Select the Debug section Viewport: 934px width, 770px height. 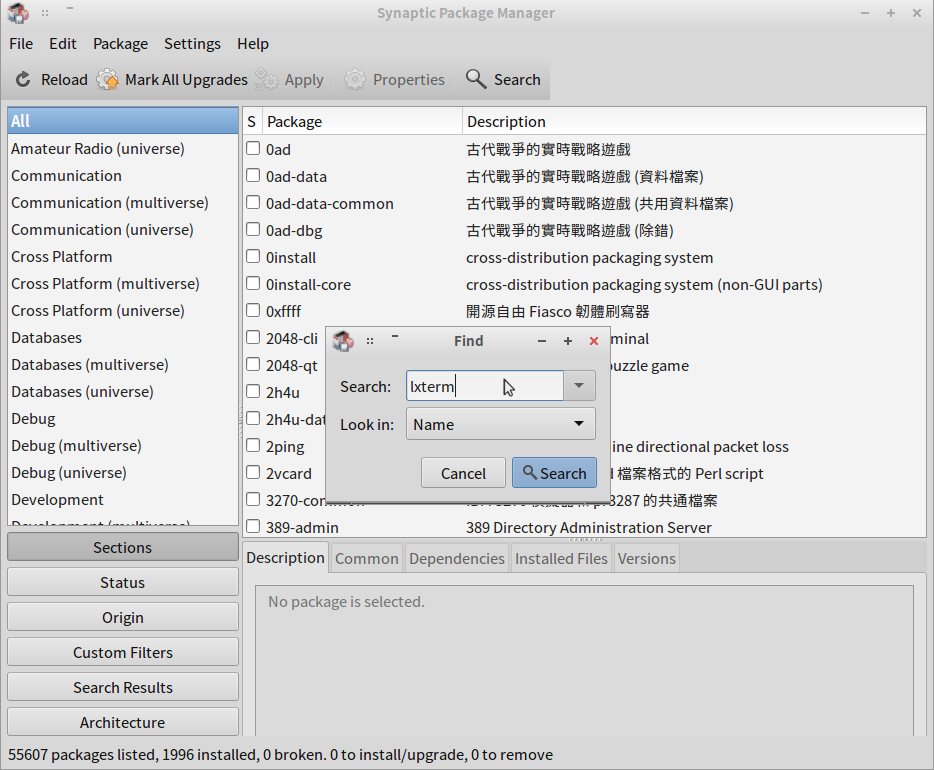123,419
